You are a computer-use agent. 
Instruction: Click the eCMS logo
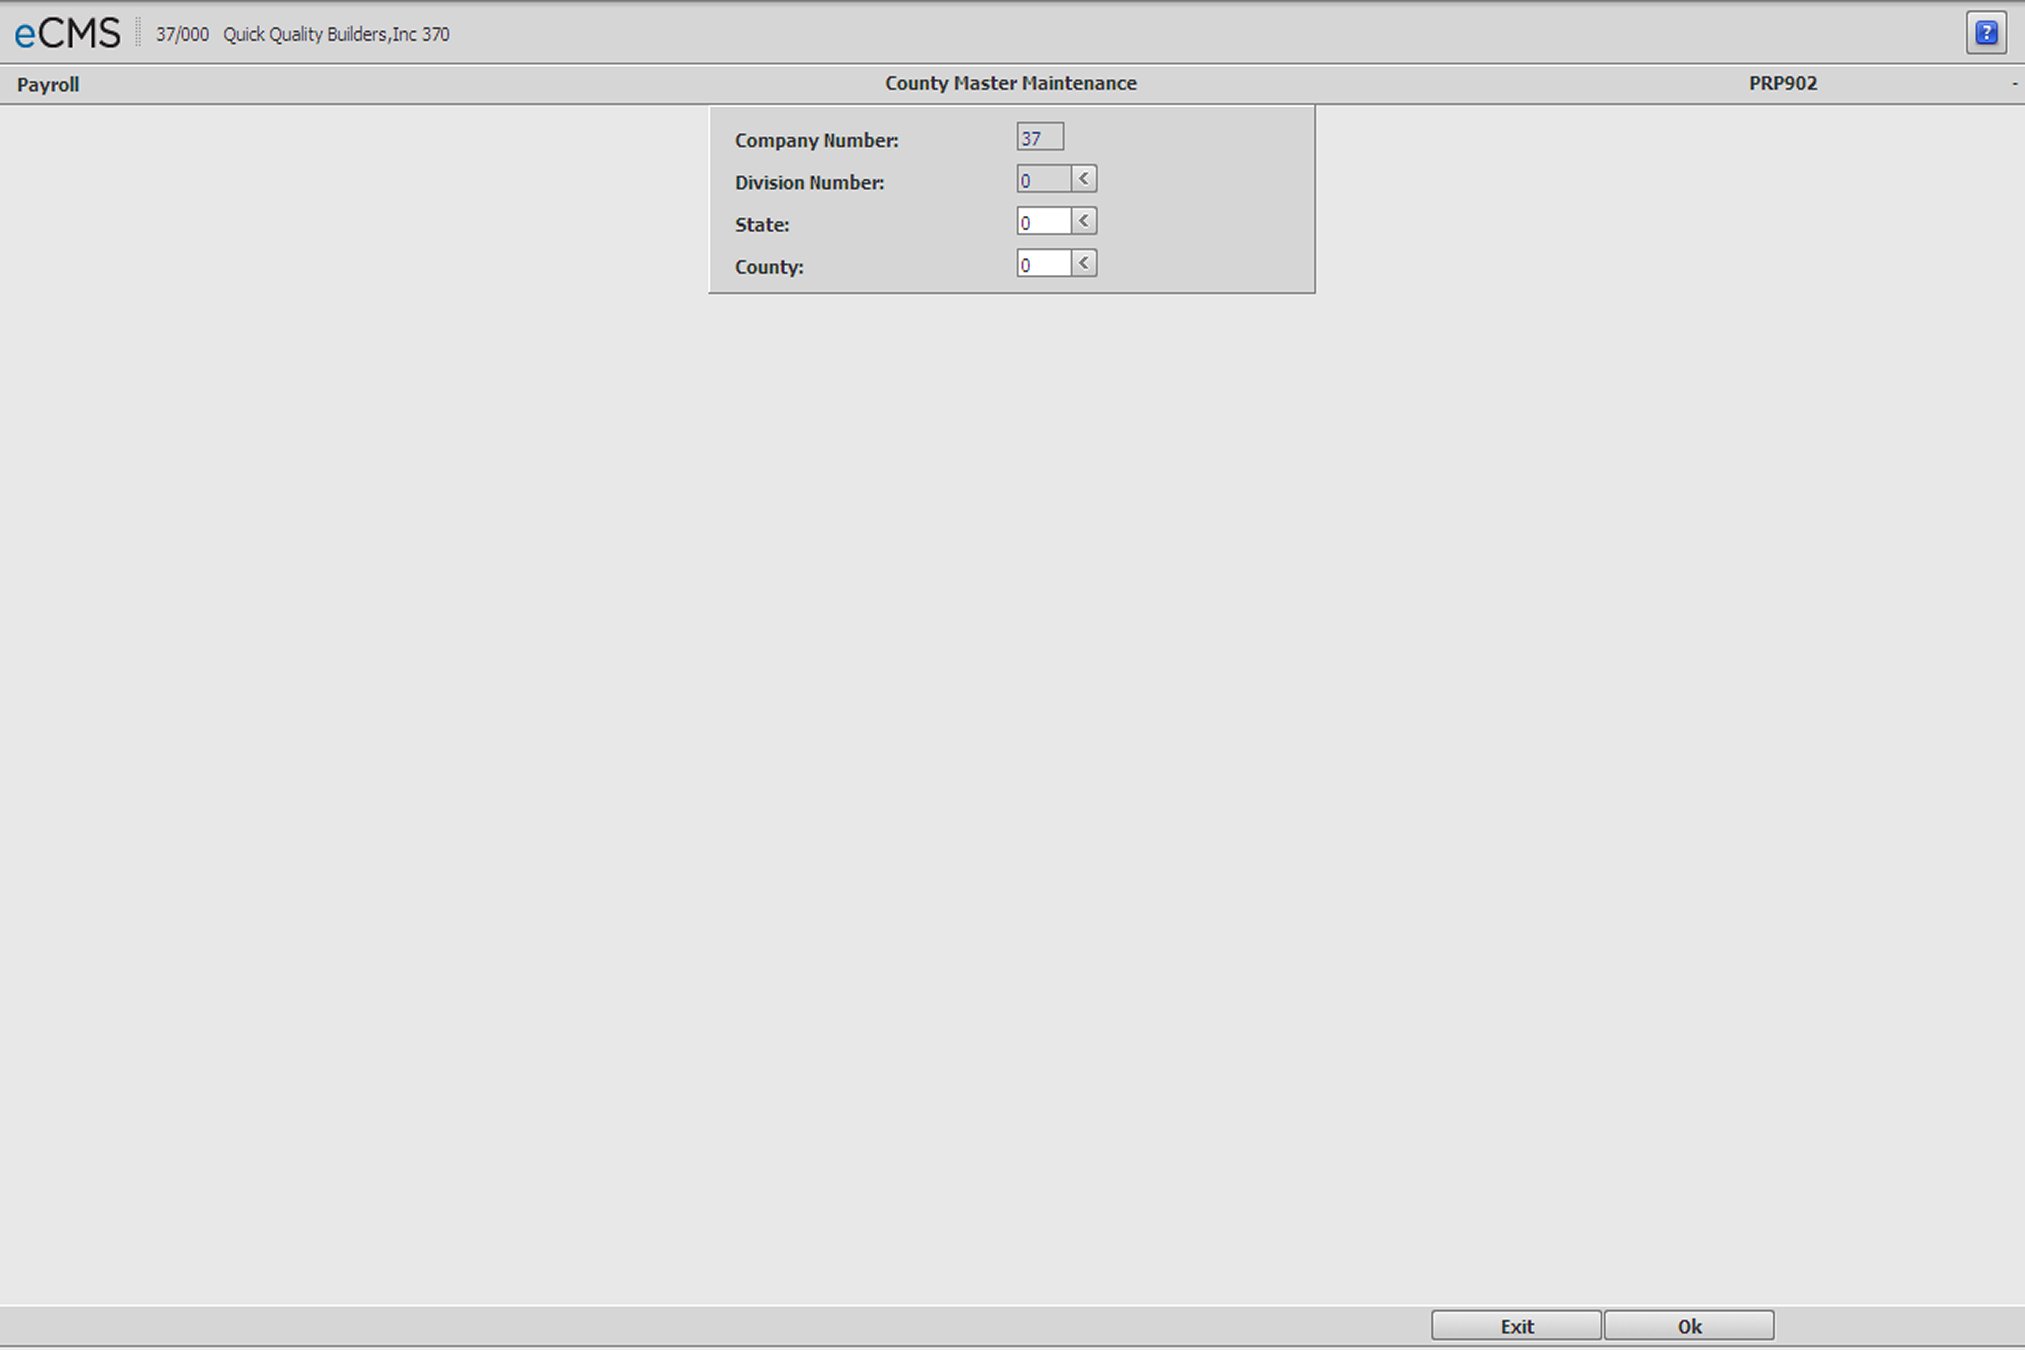click(67, 33)
